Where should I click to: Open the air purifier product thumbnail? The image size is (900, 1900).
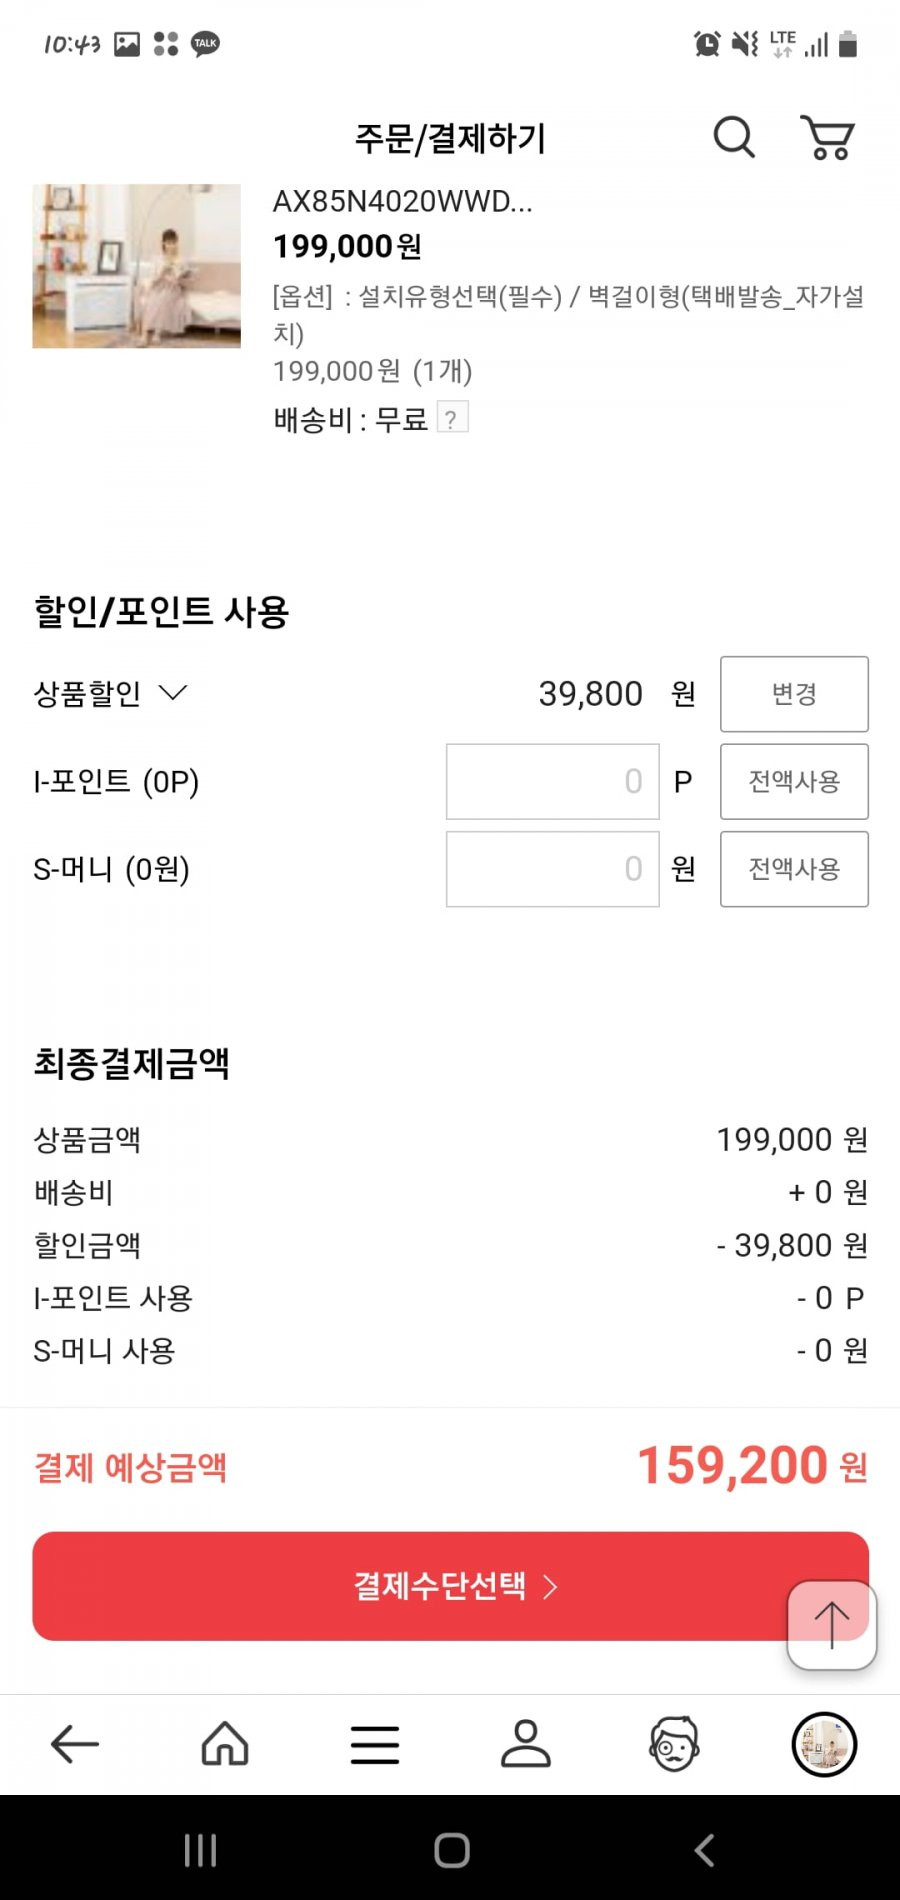(x=137, y=266)
